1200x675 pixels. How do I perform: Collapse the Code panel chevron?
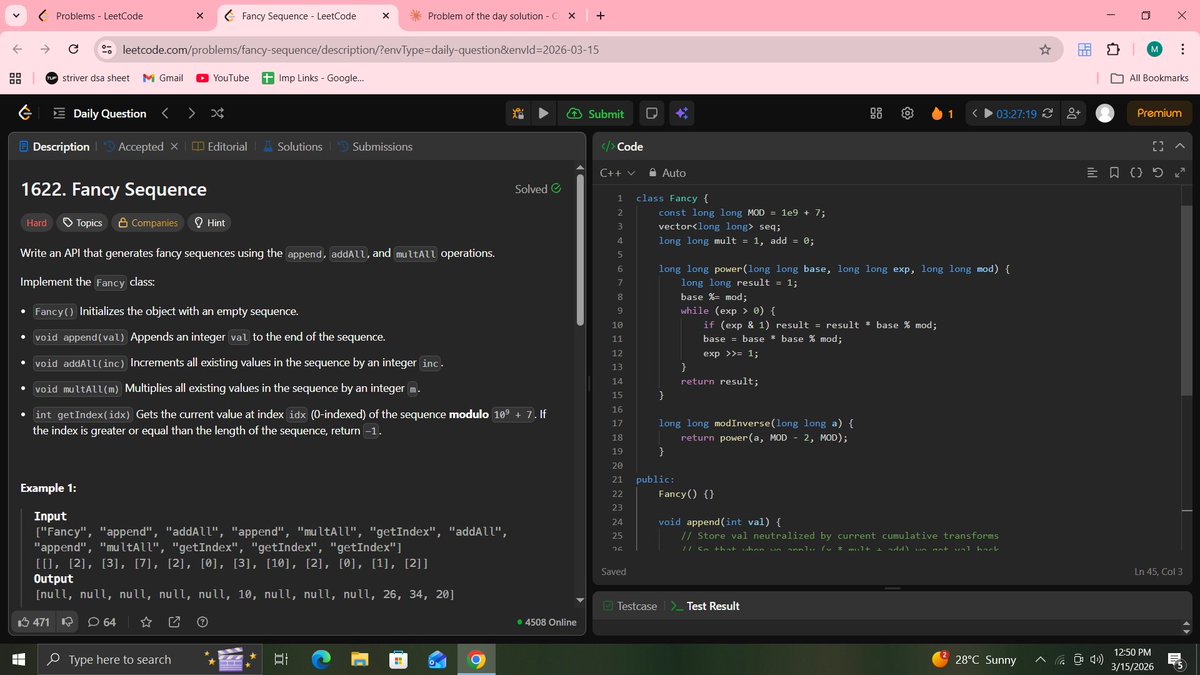pos(1180,146)
